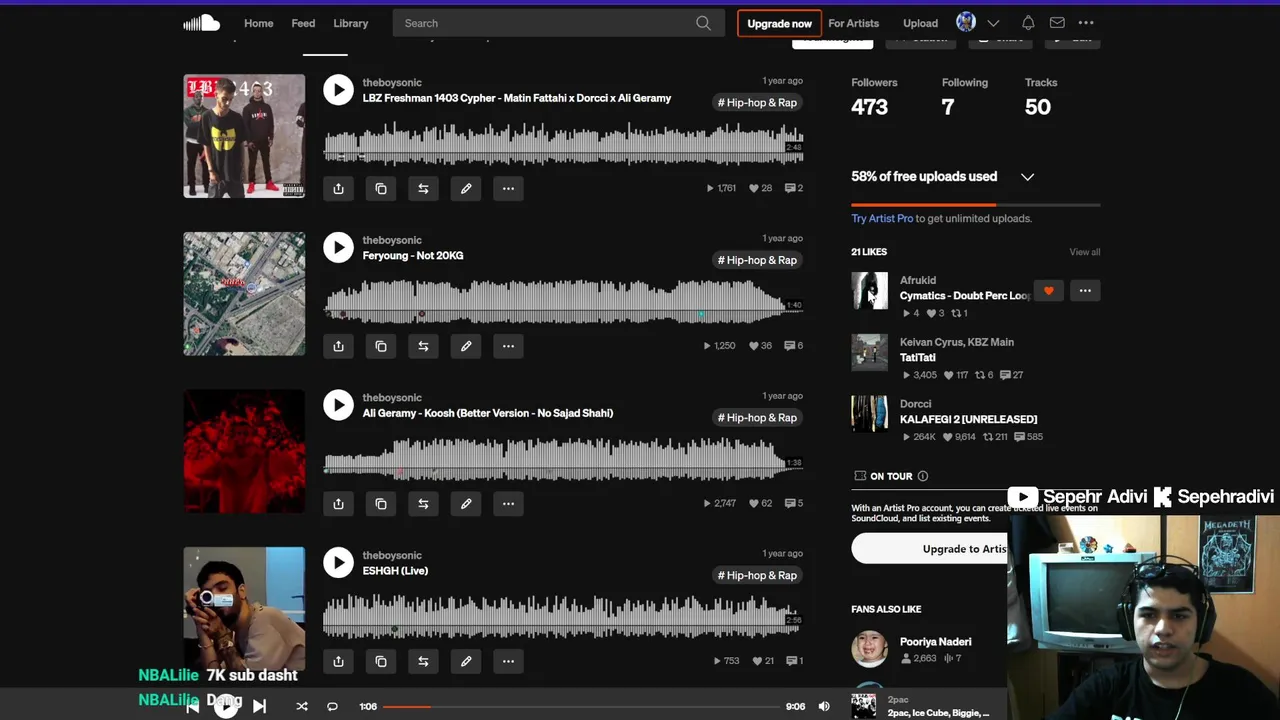Viewport: 1280px width, 720px height.
Task: Click the Upgrade now button
Action: pyautogui.click(x=779, y=23)
